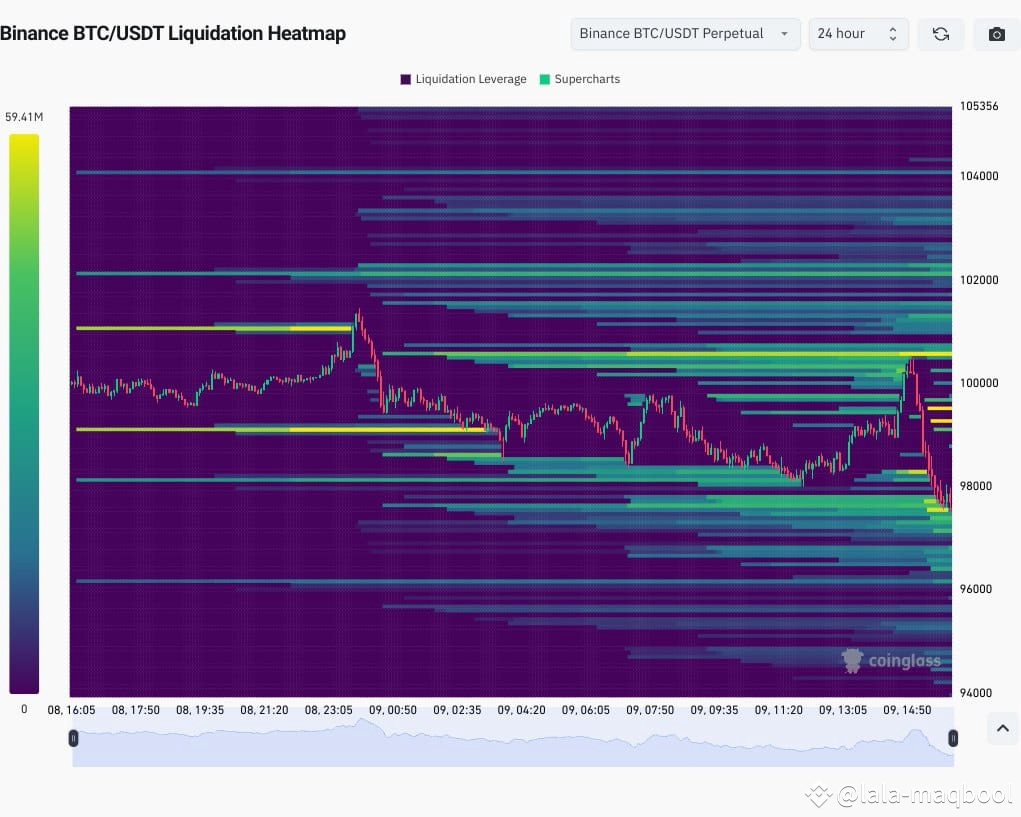Click the Binance BTC/USDT Liquidation Heatmap title
The height and width of the screenshot is (817, 1021).
(174, 33)
